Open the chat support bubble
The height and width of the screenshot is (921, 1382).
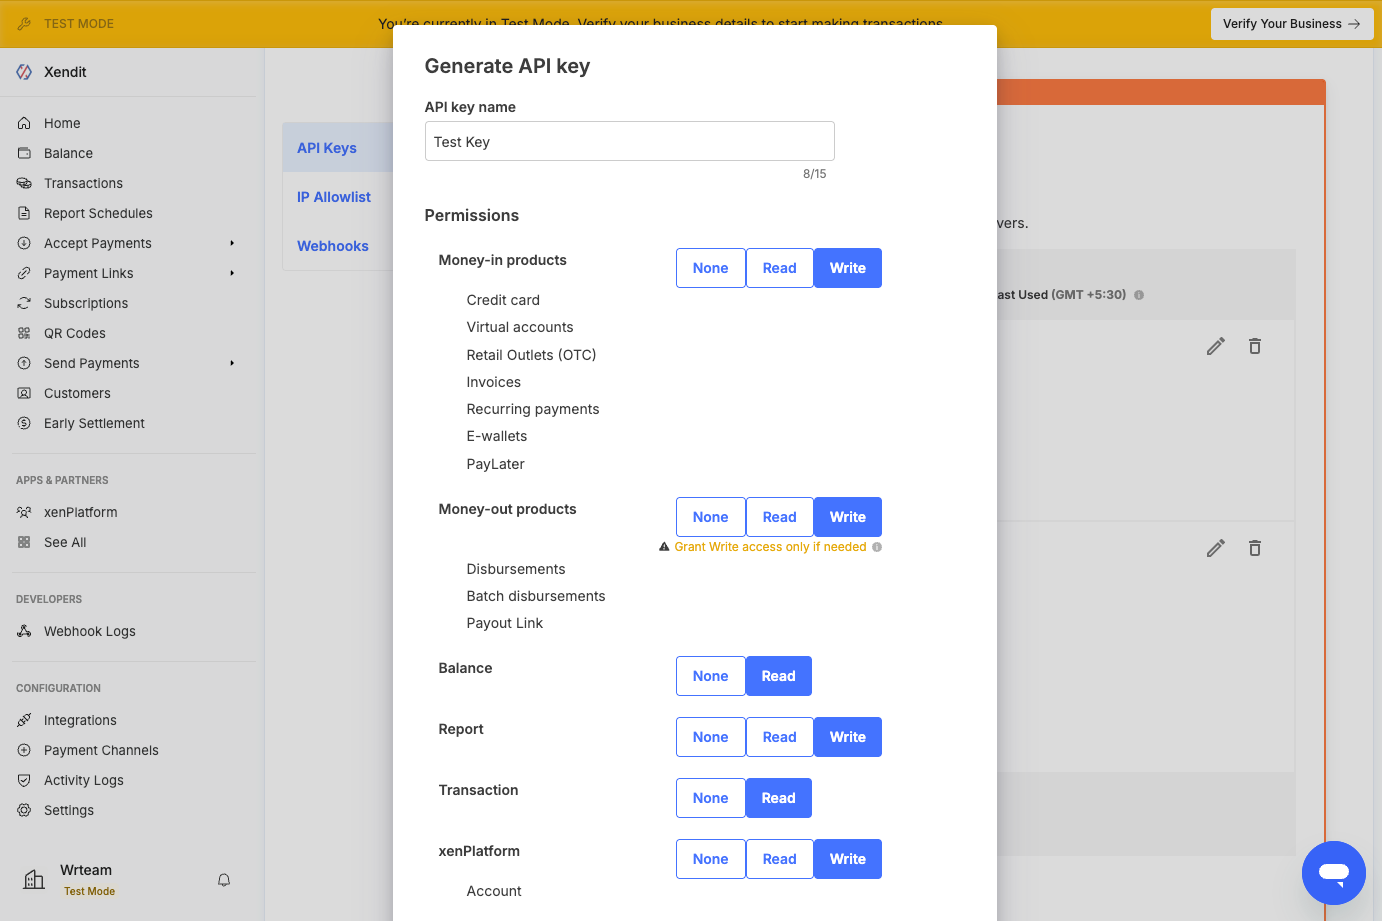1333,872
